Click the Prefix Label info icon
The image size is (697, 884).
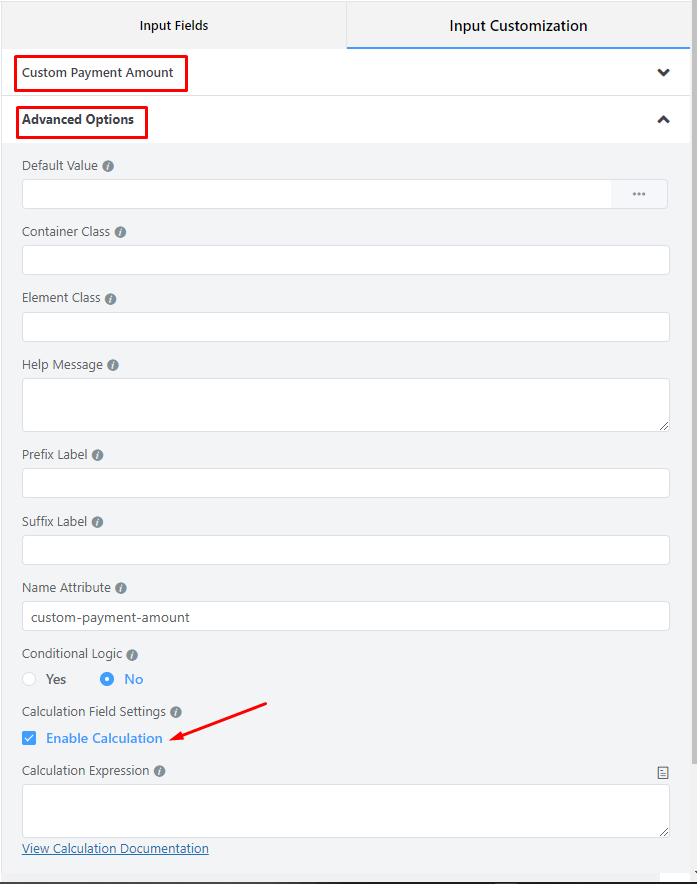click(x=97, y=455)
